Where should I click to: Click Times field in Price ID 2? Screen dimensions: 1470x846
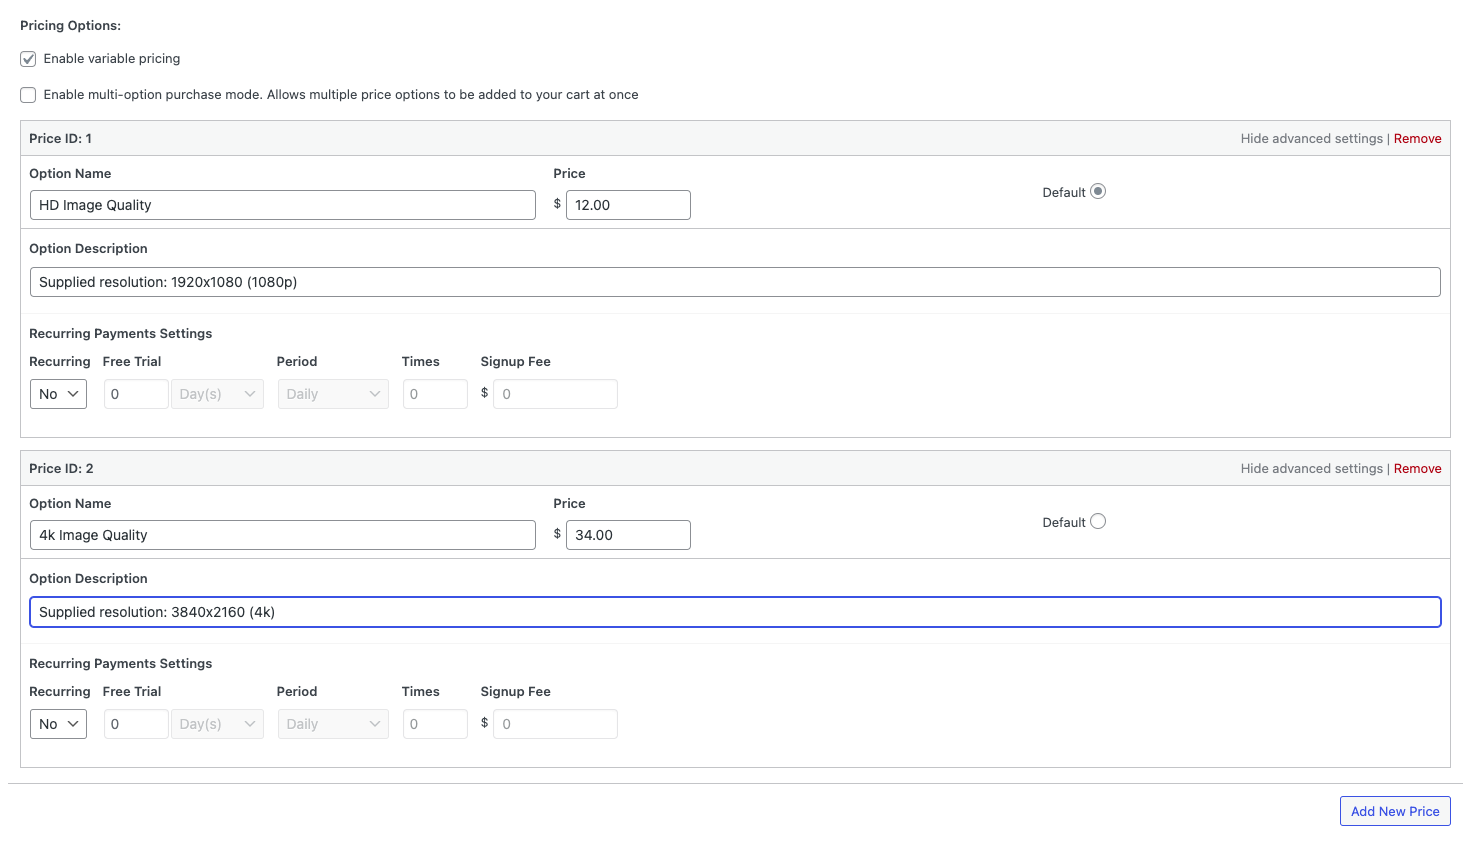[x=435, y=724]
